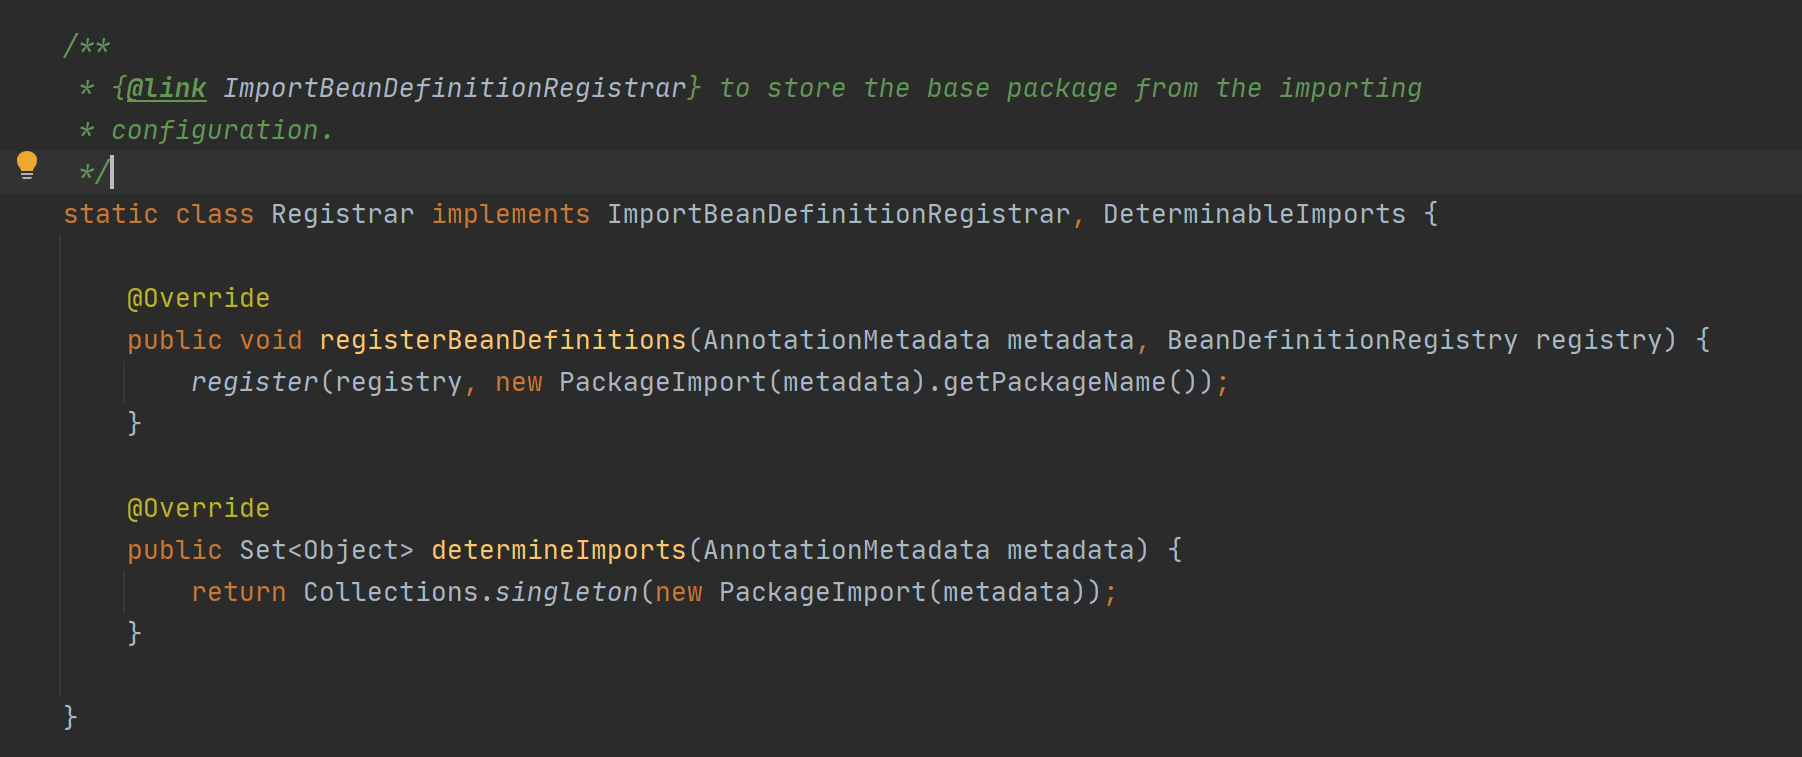This screenshot has width=1802, height=757.
Task: Click the yellow lightbulb quick-fix icon
Action: pyautogui.click(x=27, y=165)
